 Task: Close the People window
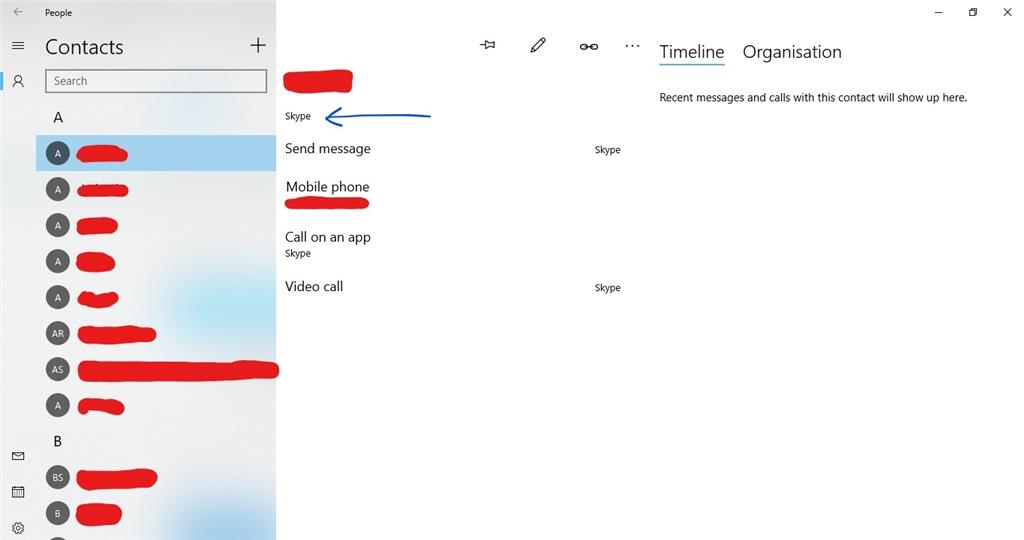tap(1007, 12)
